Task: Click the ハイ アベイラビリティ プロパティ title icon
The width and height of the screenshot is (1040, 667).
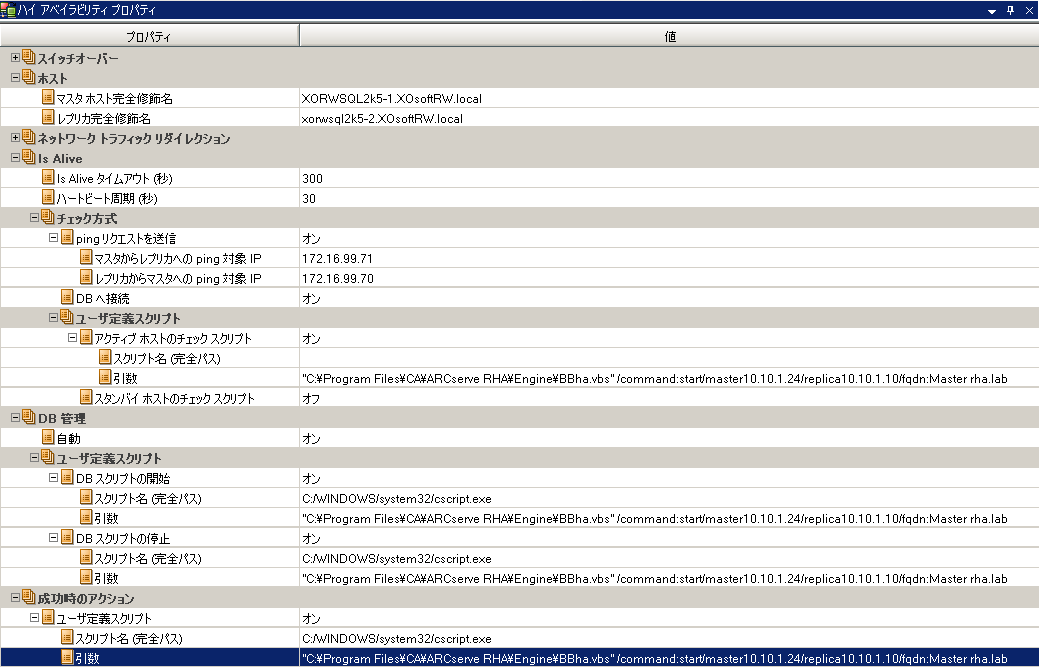Action: click(8, 10)
